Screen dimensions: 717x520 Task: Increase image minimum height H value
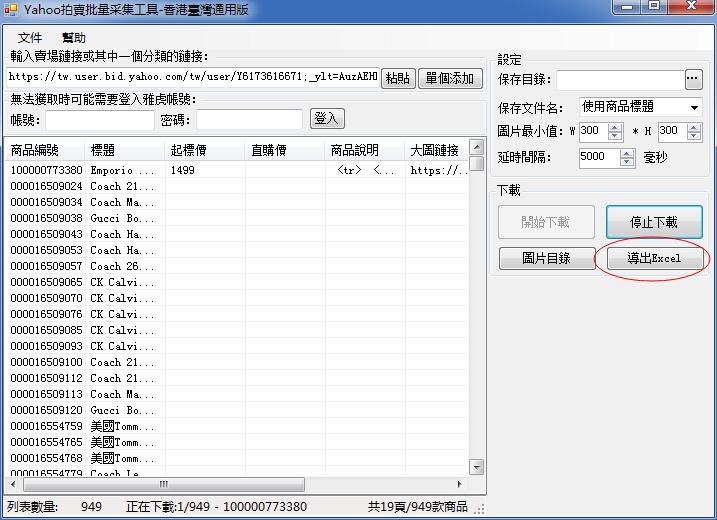tap(694, 128)
